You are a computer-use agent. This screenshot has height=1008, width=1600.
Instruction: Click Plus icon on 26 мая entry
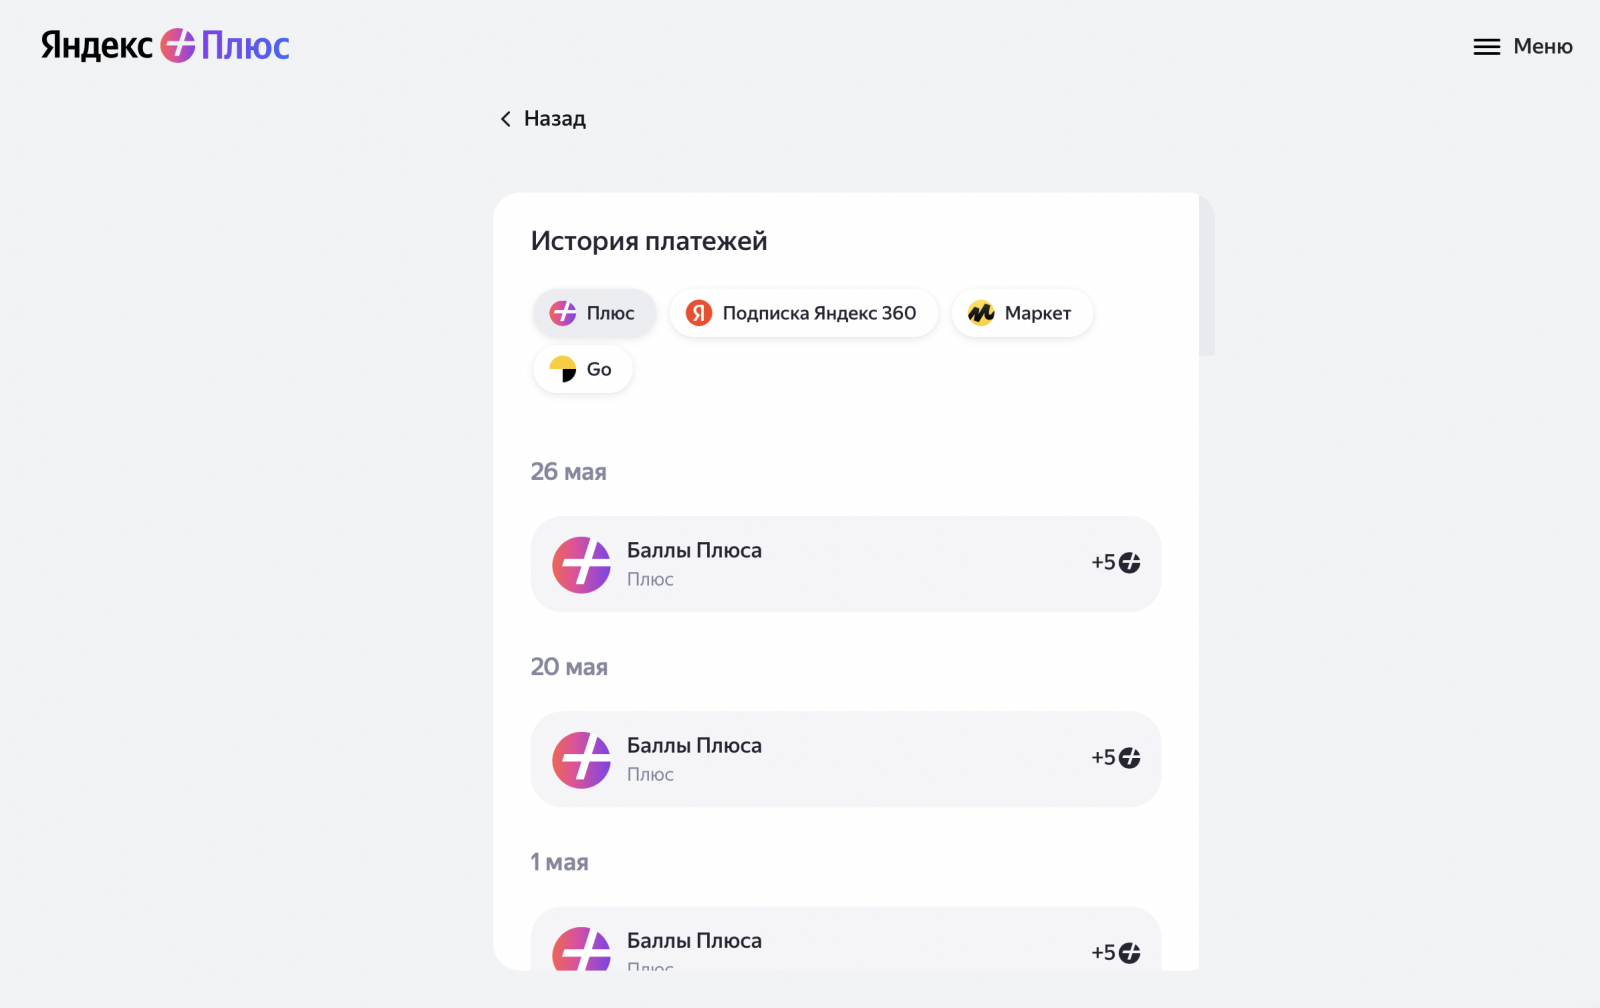click(581, 565)
